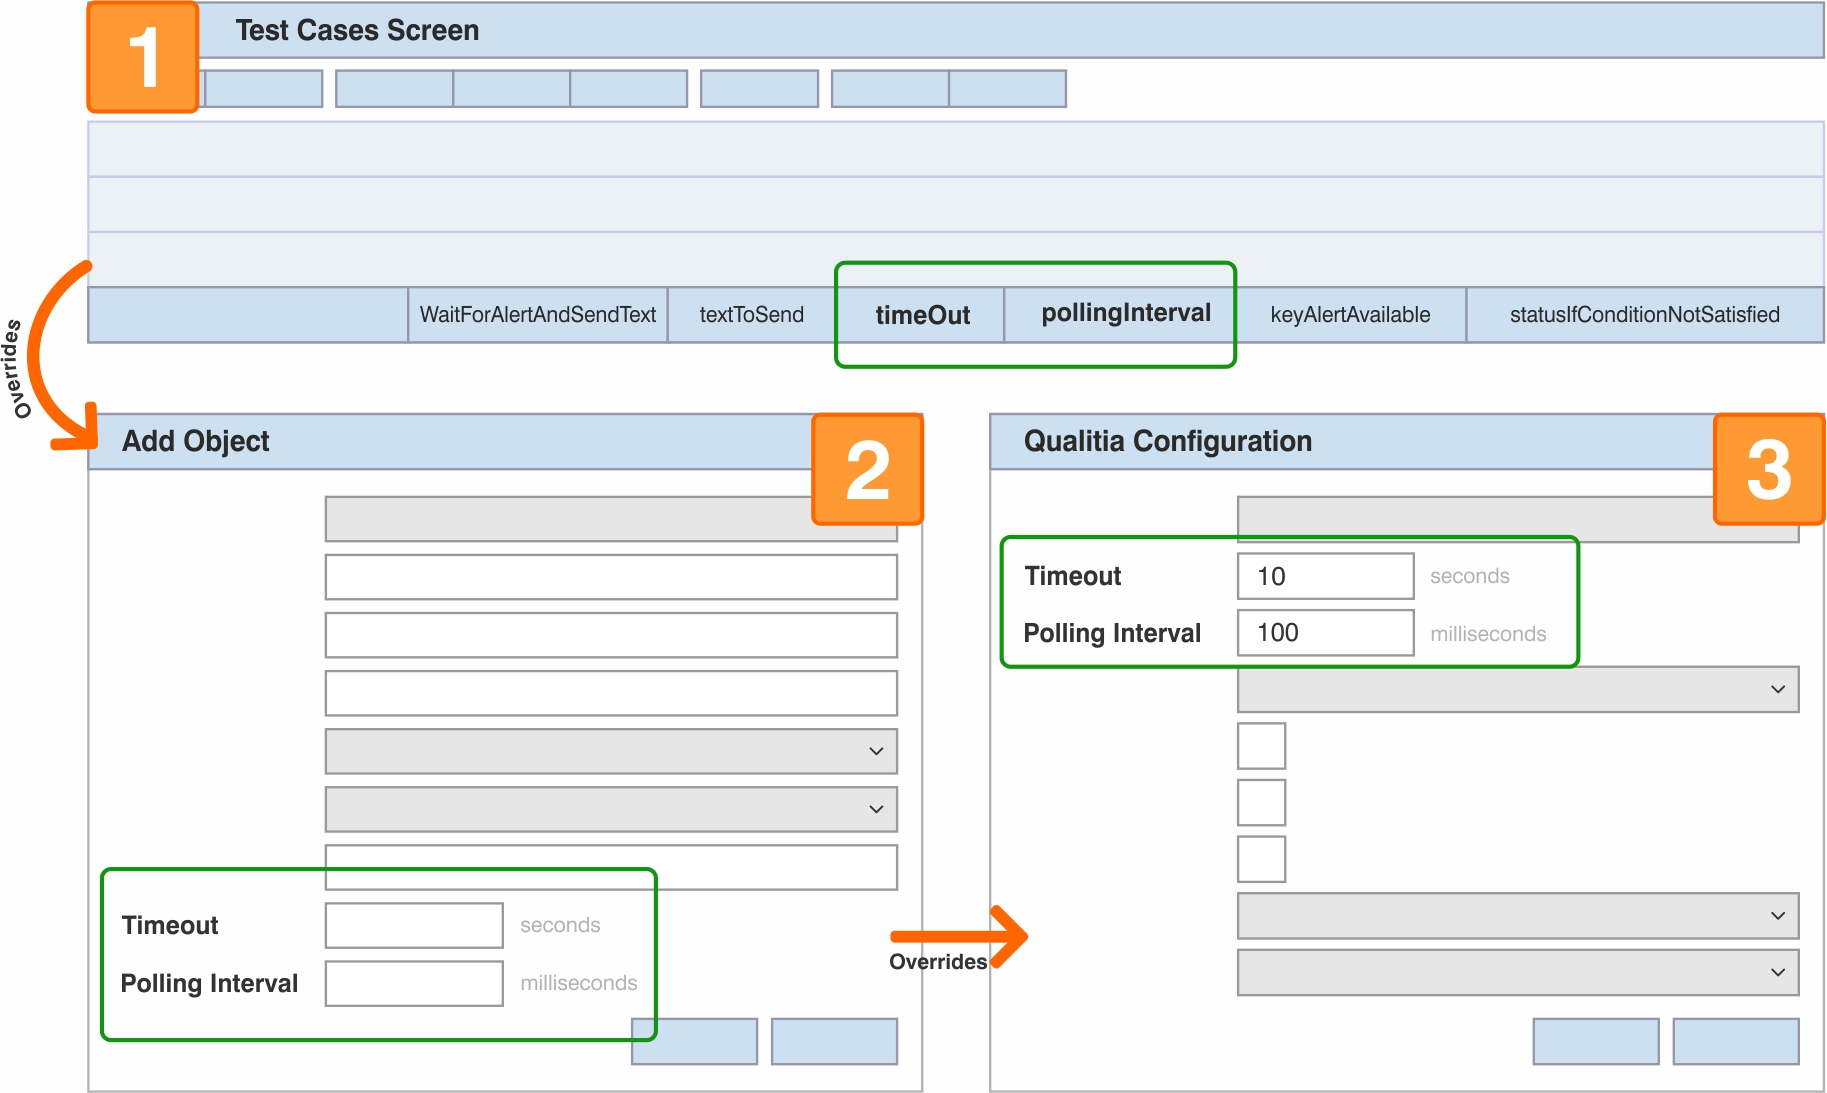Click the statusIfConditionNotSatisfied cell

[x=1644, y=315]
